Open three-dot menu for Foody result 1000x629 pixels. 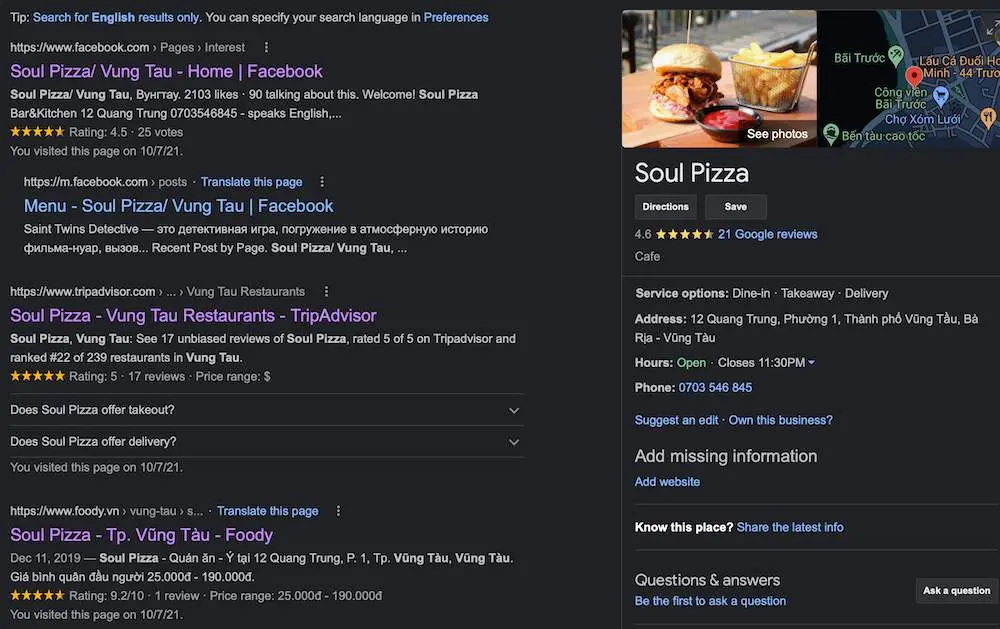click(338, 511)
